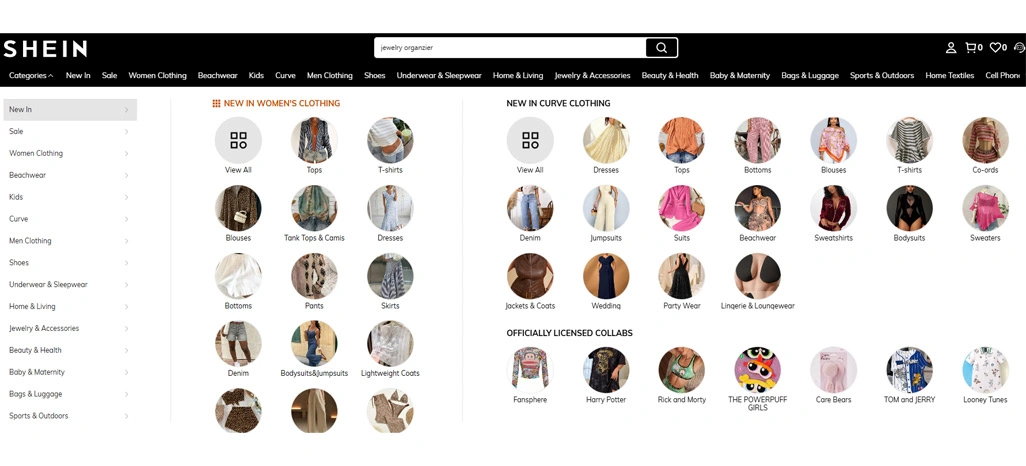This screenshot has width=1026, height=466.
Task: Open Suits image in Curve Clothing
Action: pos(682,208)
